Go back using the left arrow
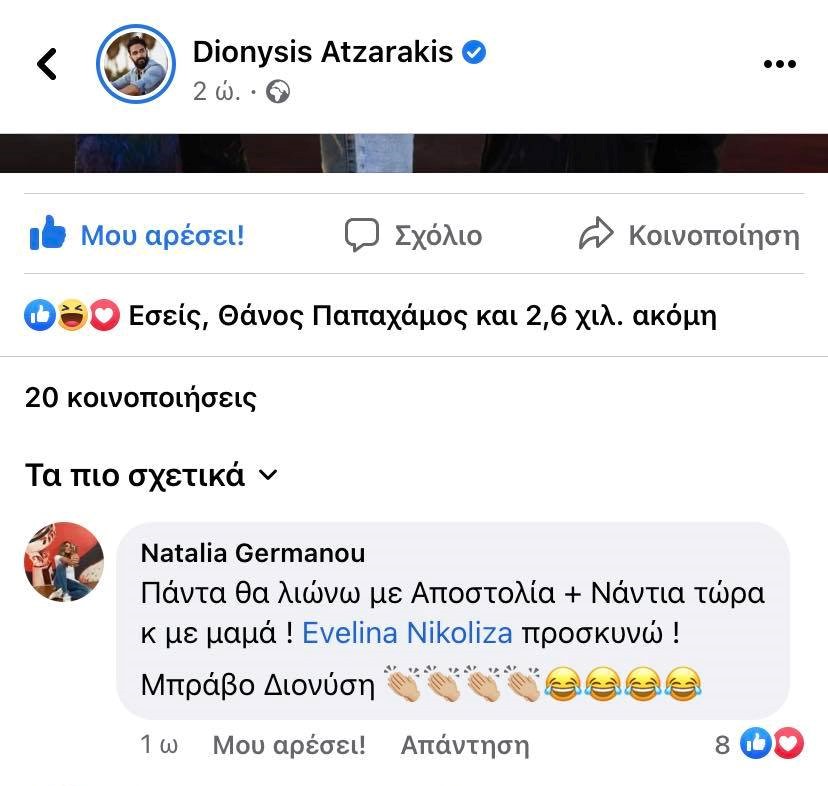This screenshot has height=786, width=828. pos(46,64)
